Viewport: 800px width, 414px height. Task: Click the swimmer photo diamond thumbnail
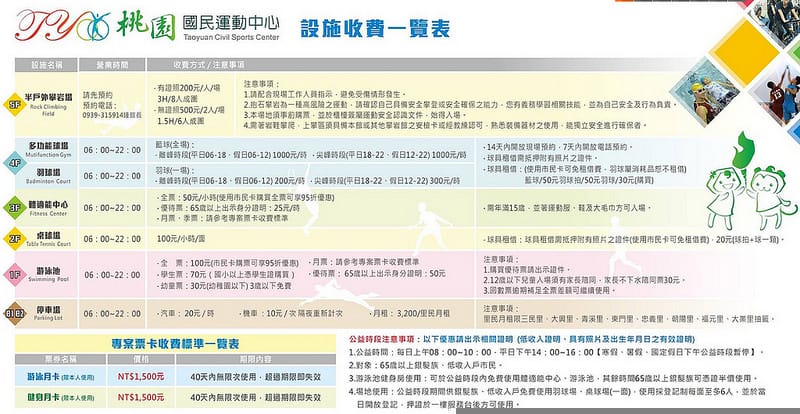pyautogui.click(x=704, y=92)
